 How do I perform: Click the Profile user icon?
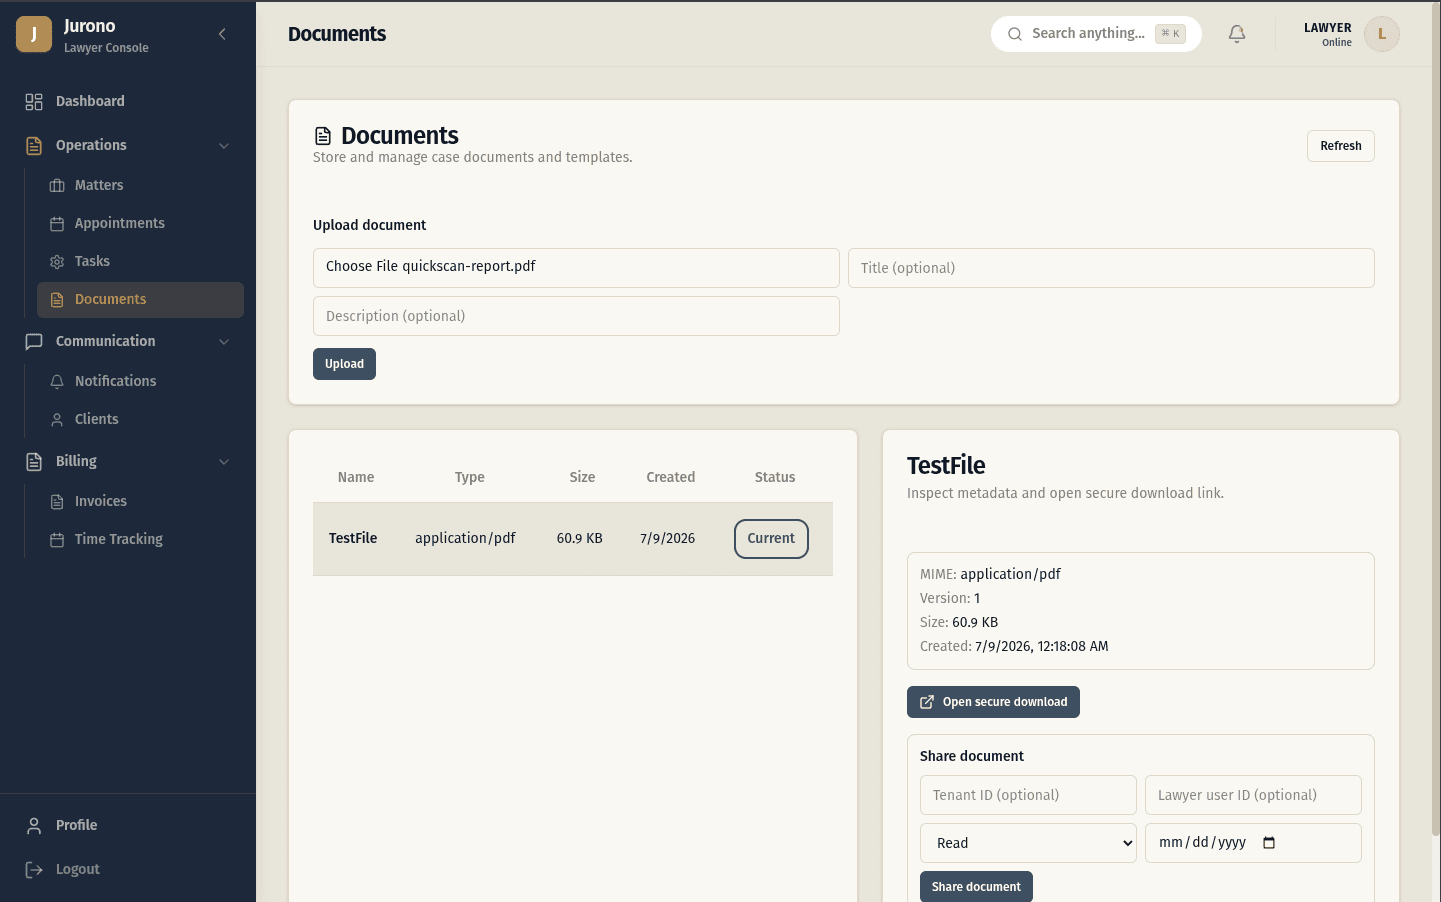coord(34,825)
